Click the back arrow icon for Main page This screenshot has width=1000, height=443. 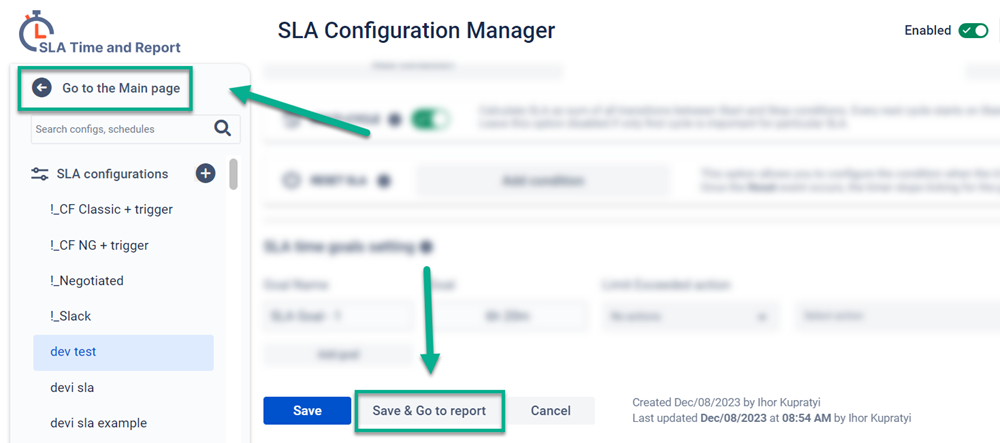point(42,88)
